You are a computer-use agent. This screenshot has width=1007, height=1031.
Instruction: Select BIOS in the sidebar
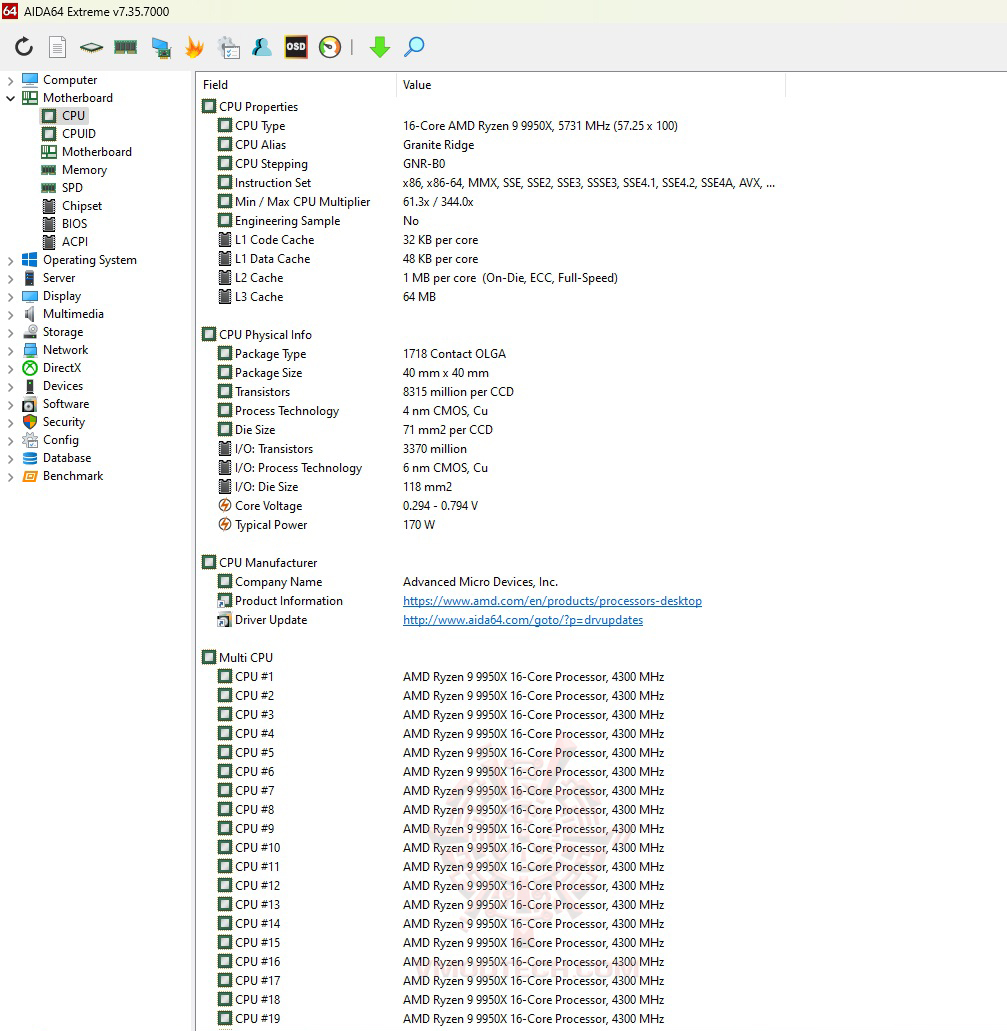pyautogui.click(x=74, y=224)
